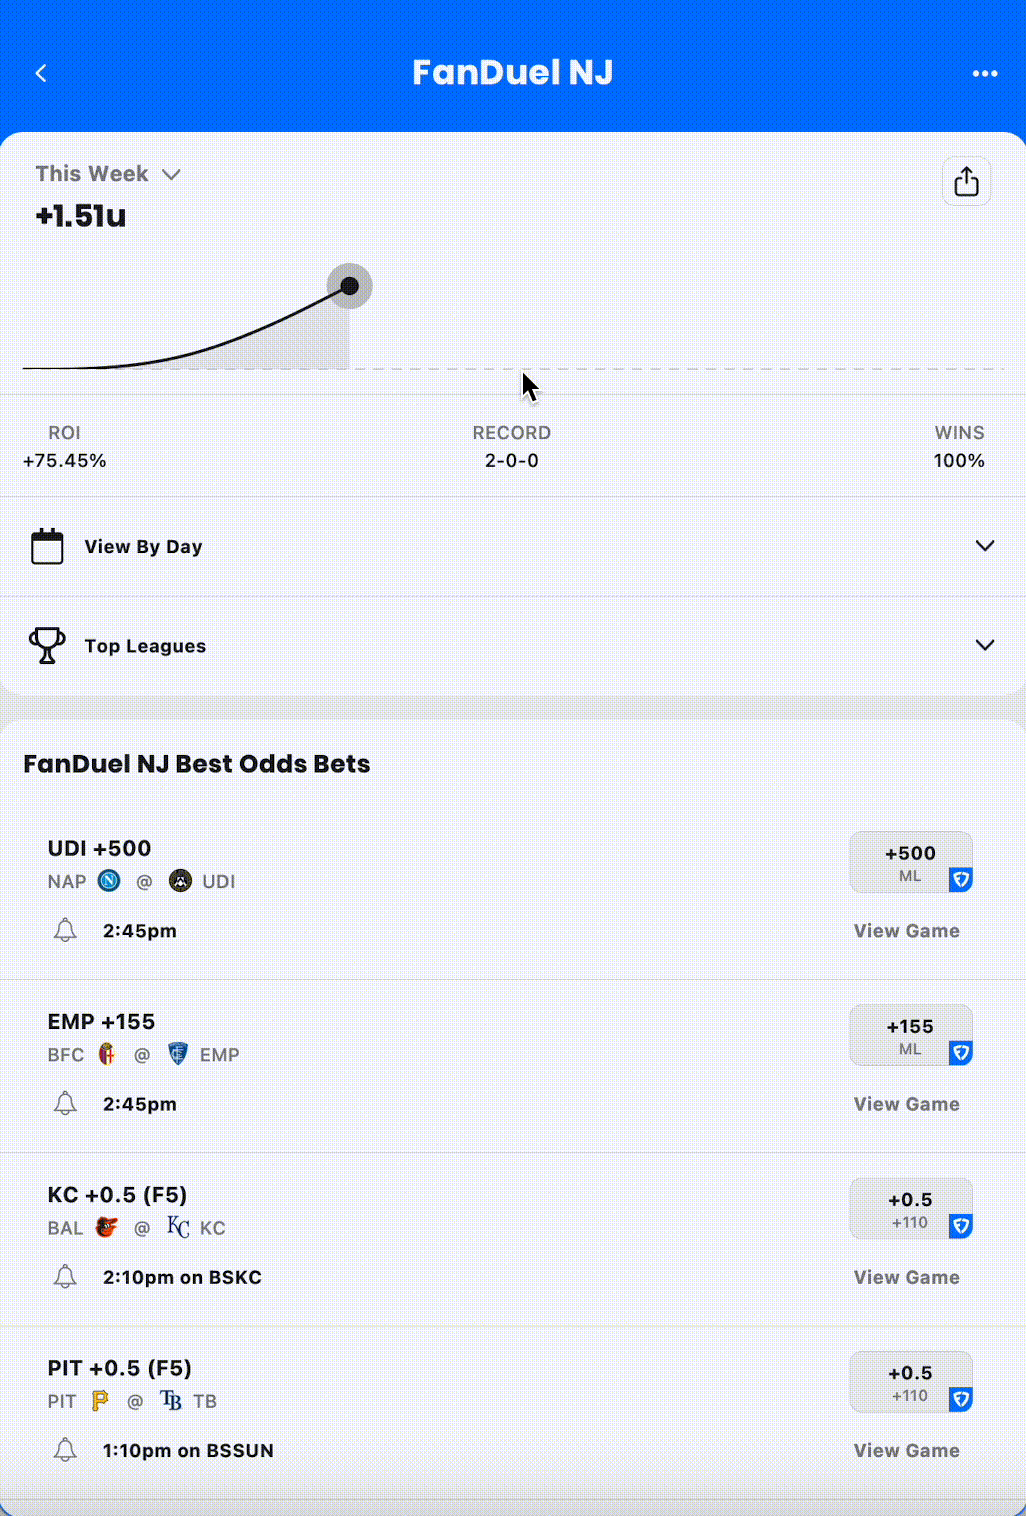Toggle alert bell for Baltimore at Kansas City game
This screenshot has height=1516, width=1026.
click(65, 1277)
